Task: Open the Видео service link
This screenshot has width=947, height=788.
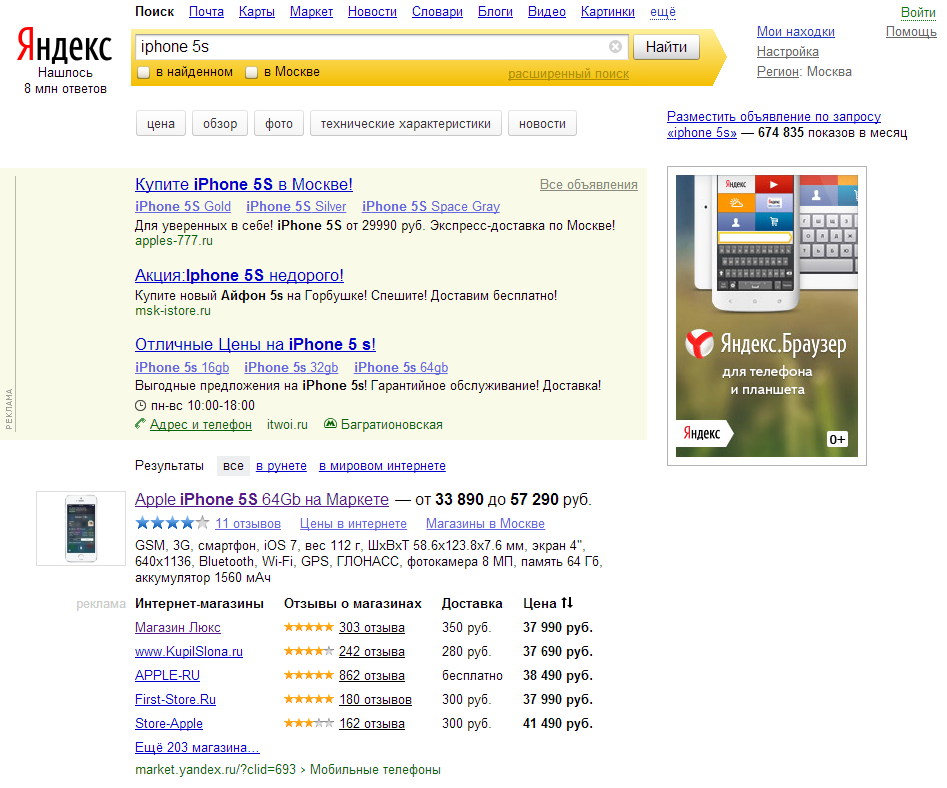Action: [x=547, y=11]
